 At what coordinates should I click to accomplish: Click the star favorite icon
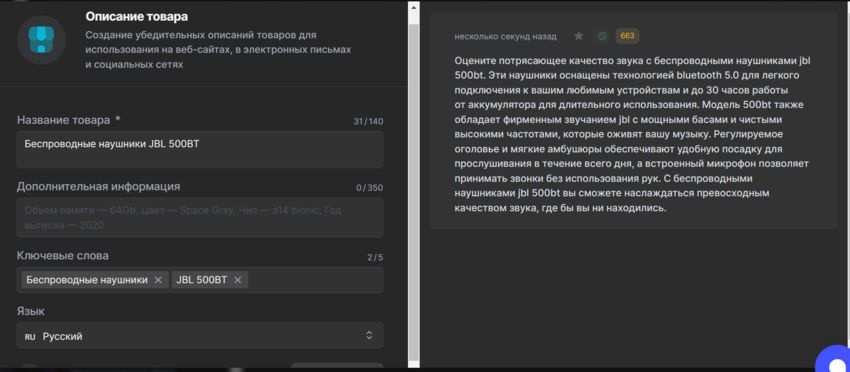click(578, 36)
